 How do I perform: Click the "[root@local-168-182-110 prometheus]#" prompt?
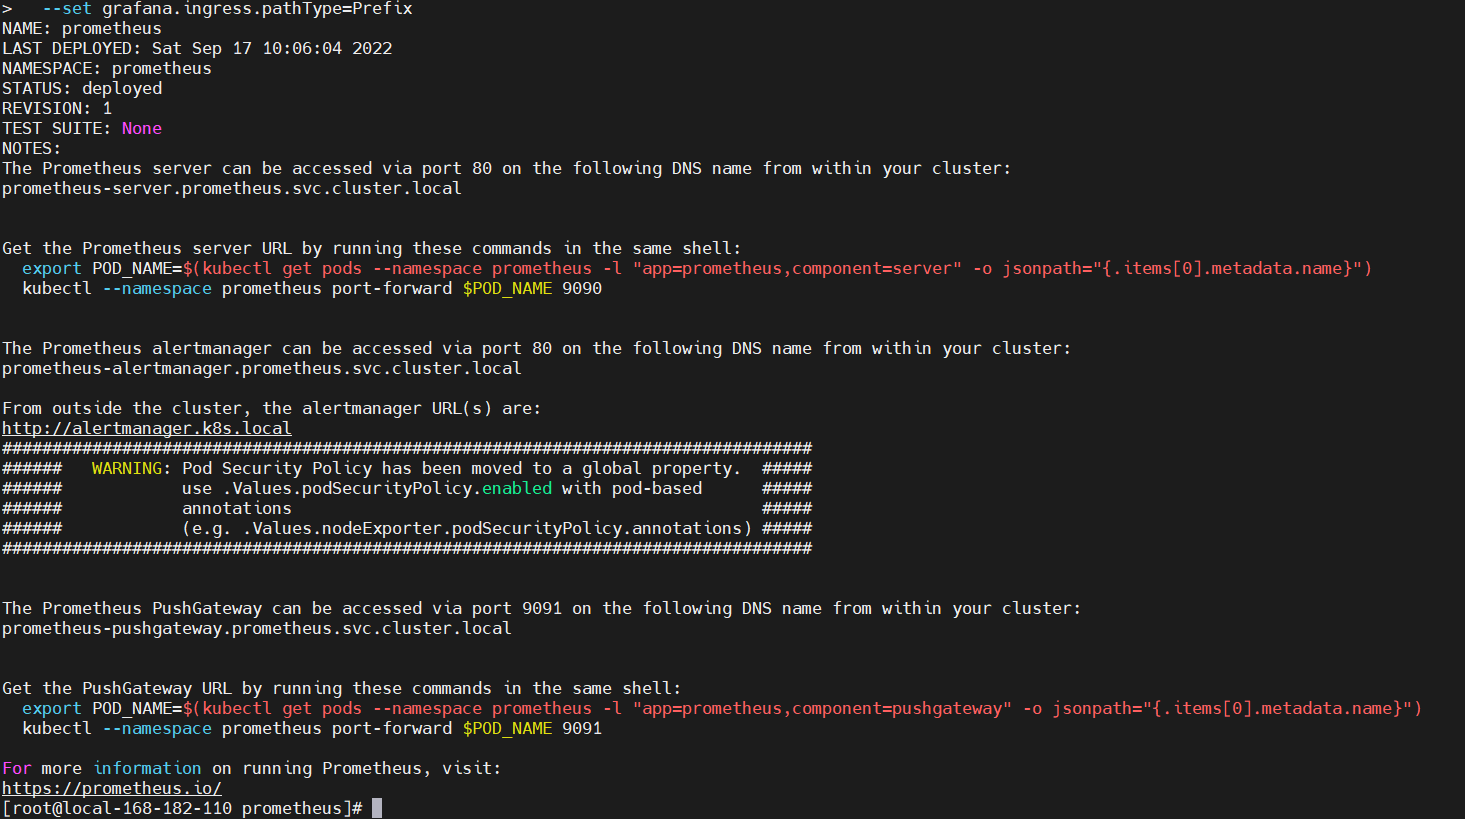coord(182,808)
